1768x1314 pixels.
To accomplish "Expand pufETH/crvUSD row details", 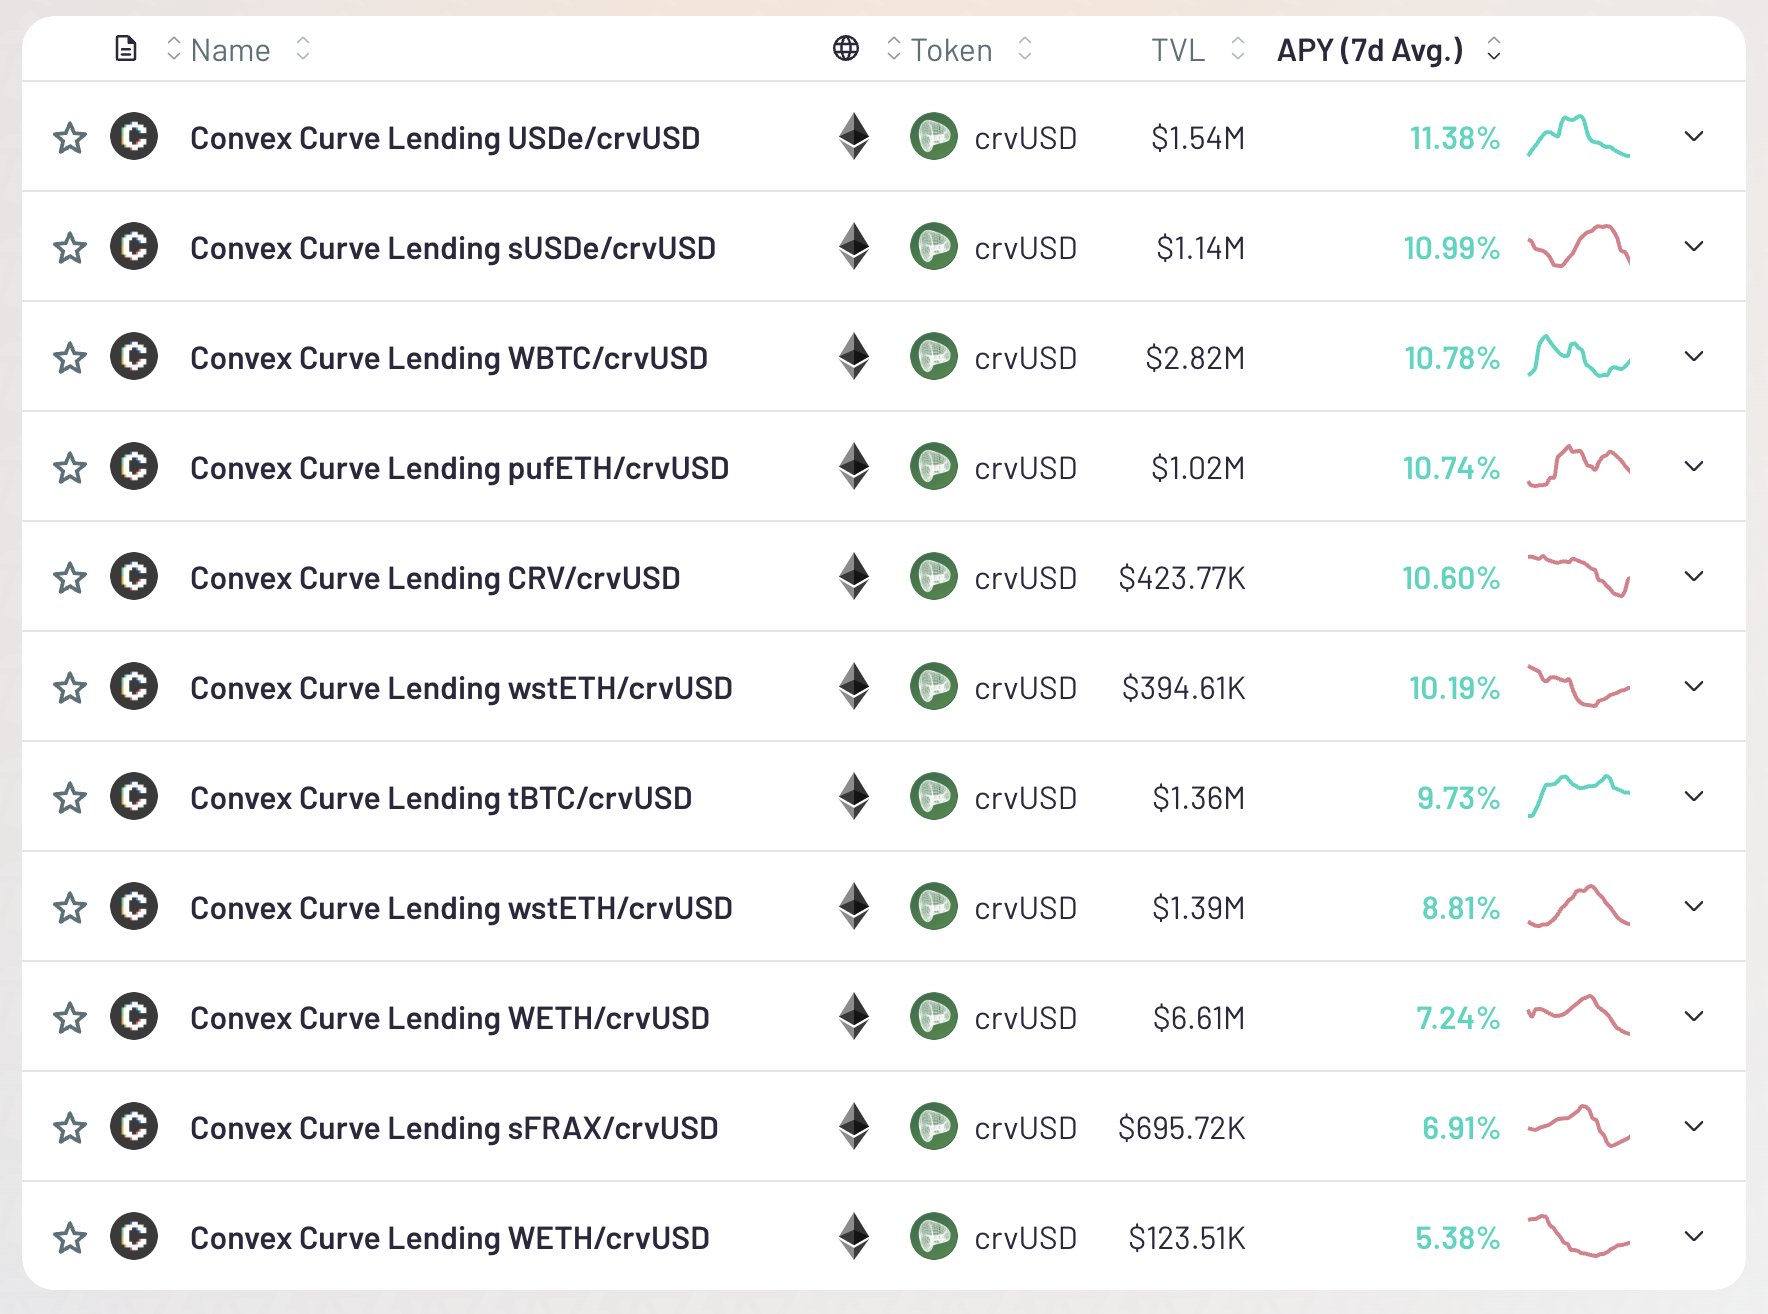I will click(1693, 466).
